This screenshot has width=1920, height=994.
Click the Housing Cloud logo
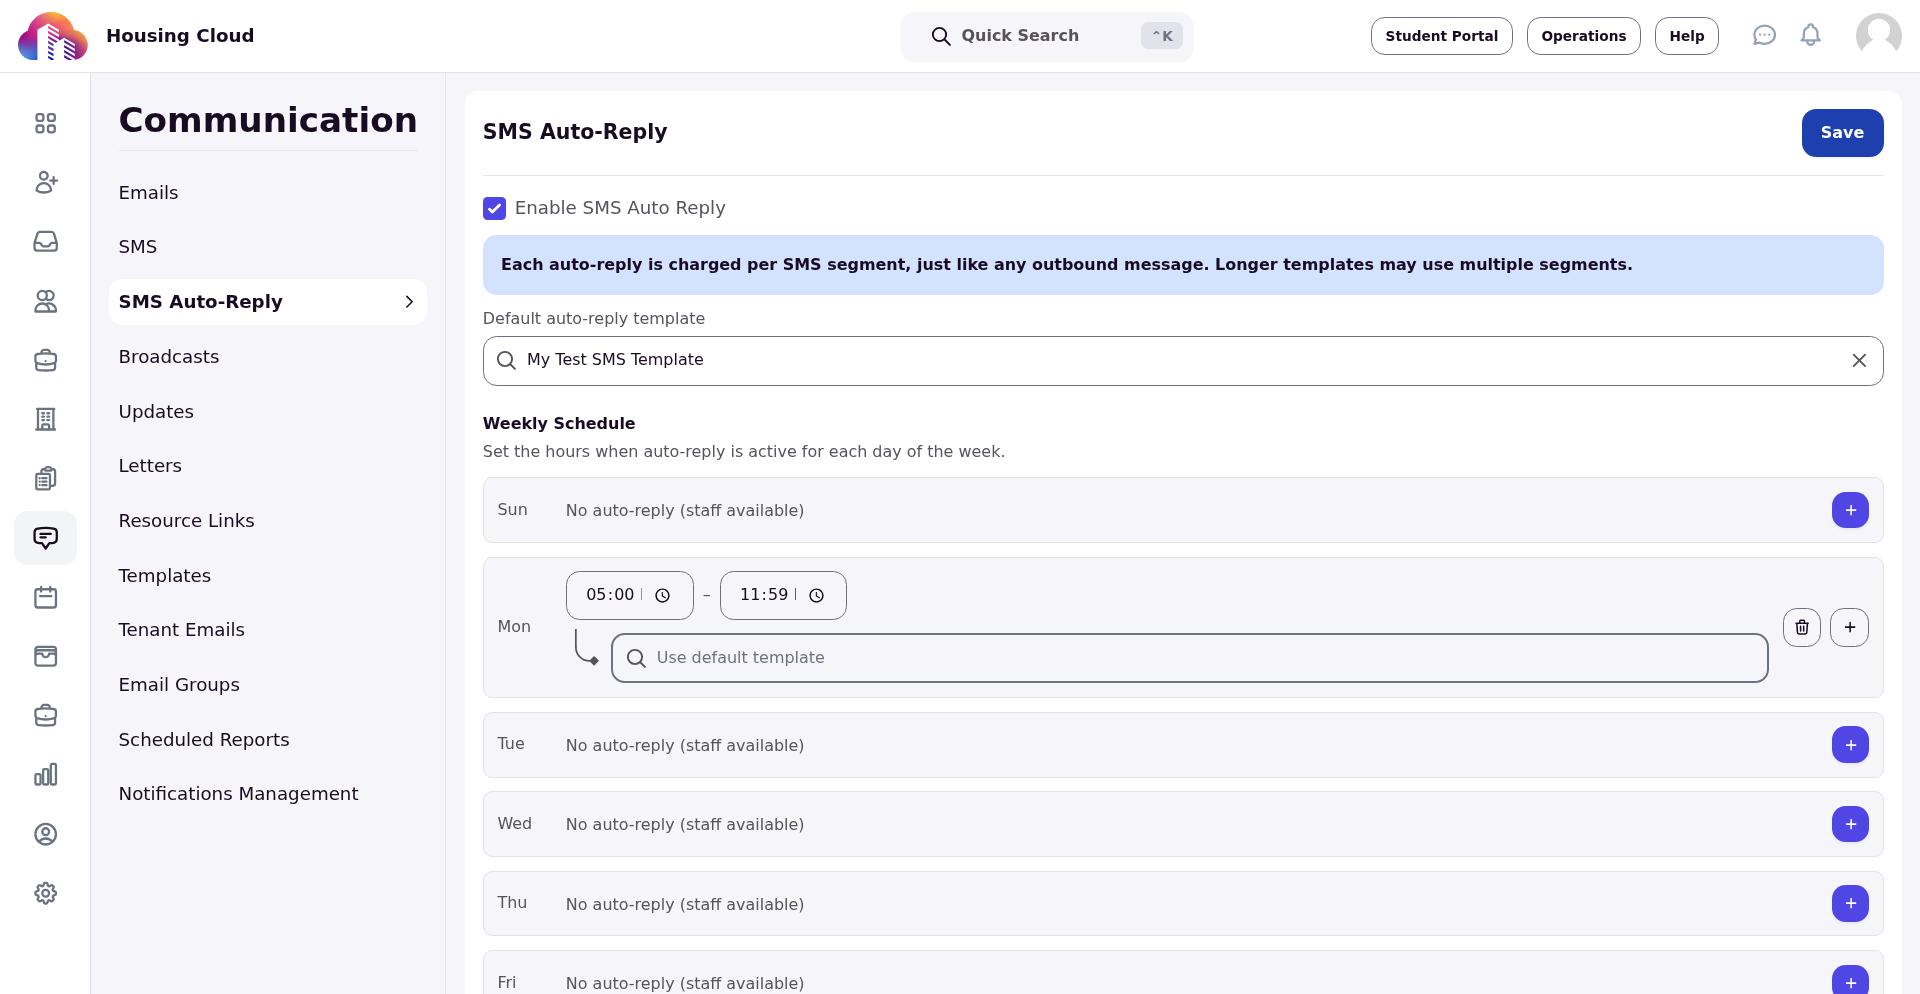[52, 36]
